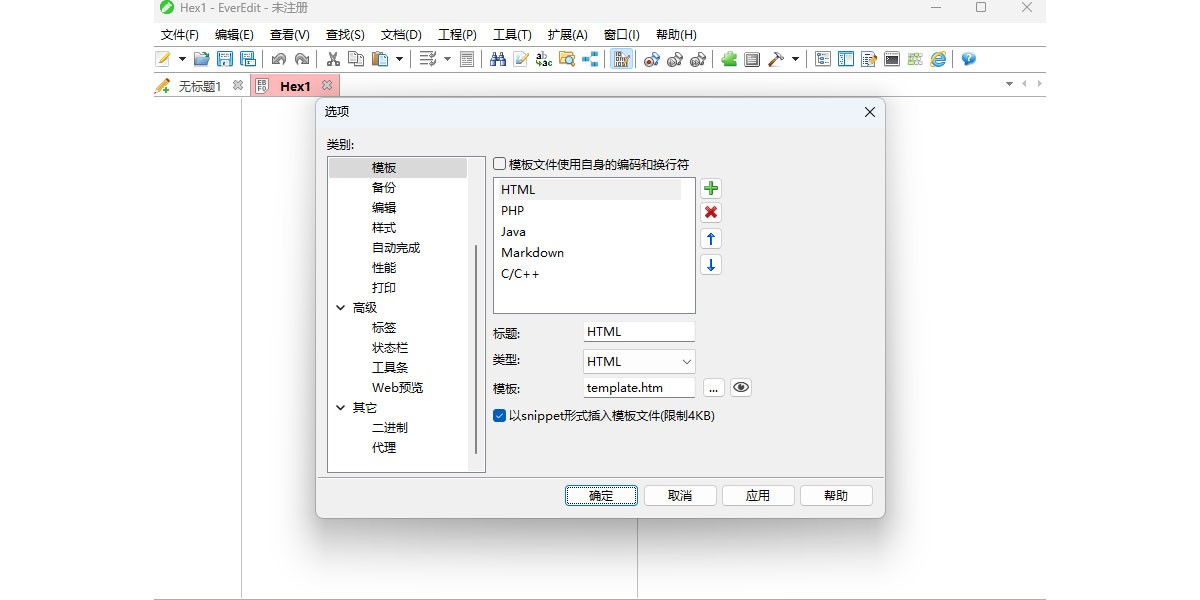Viewport: 1200px width, 600px height.
Task: Enable 模板文件使用自身的编码和换行符 option
Action: pos(499,165)
